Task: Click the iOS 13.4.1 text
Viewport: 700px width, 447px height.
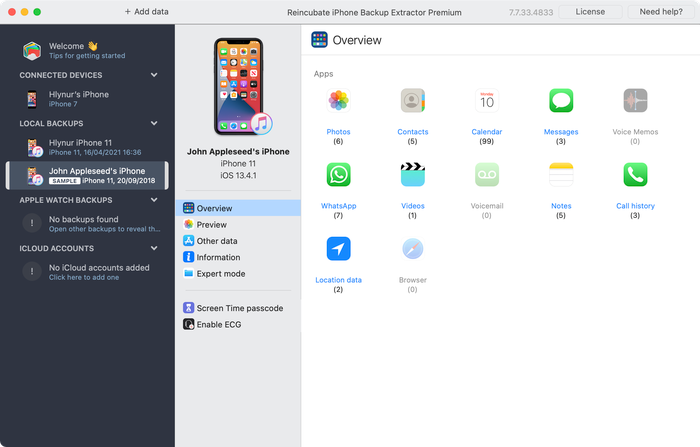Action: pyautogui.click(x=238, y=175)
